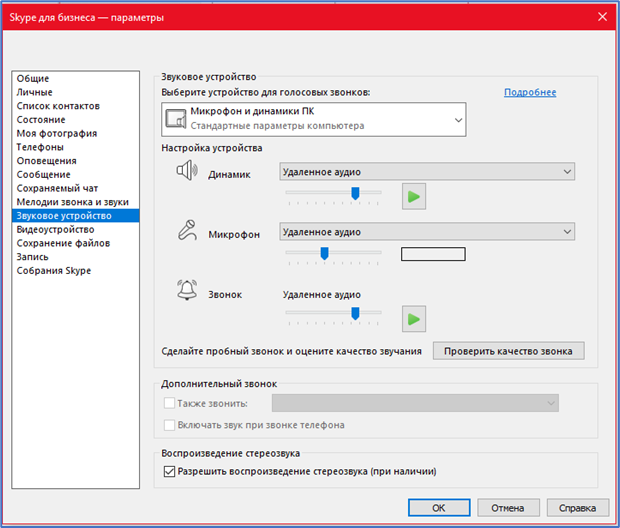The height and width of the screenshot is (528, 620).
Task: Open Сохраняемый чат settings
Action: (x=76, y=188)
